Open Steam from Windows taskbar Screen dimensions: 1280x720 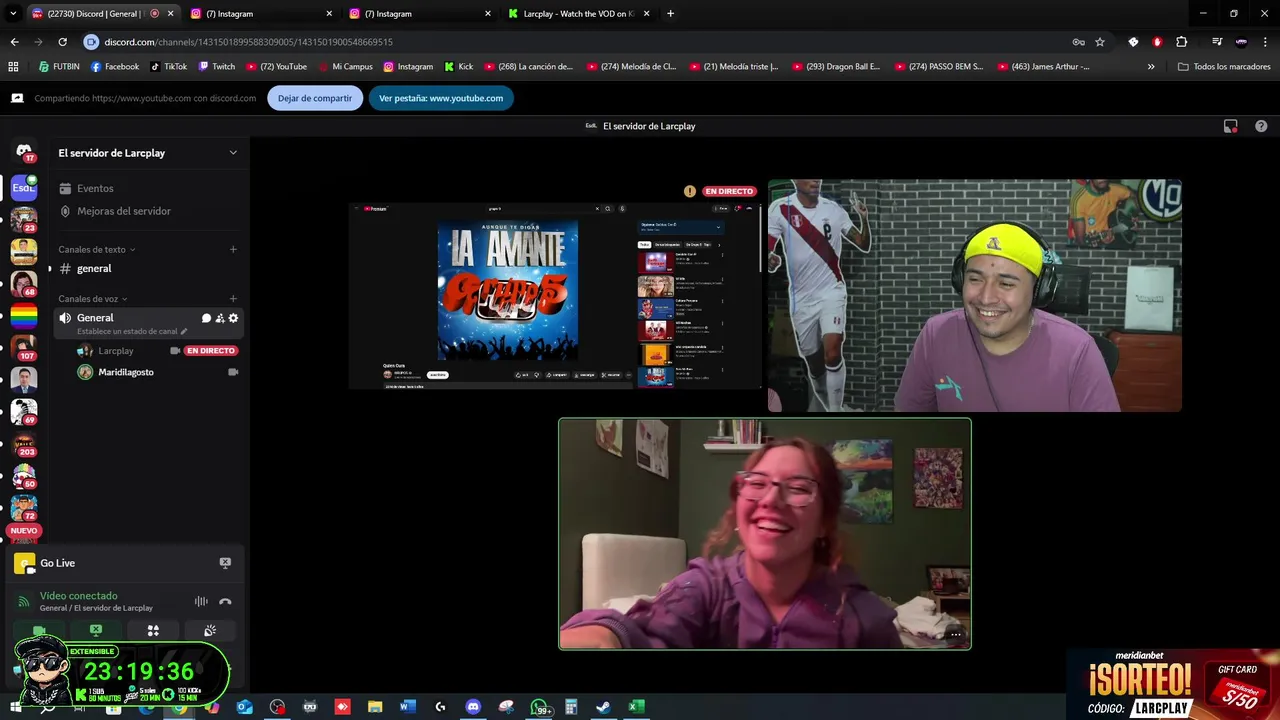[603, 707]
